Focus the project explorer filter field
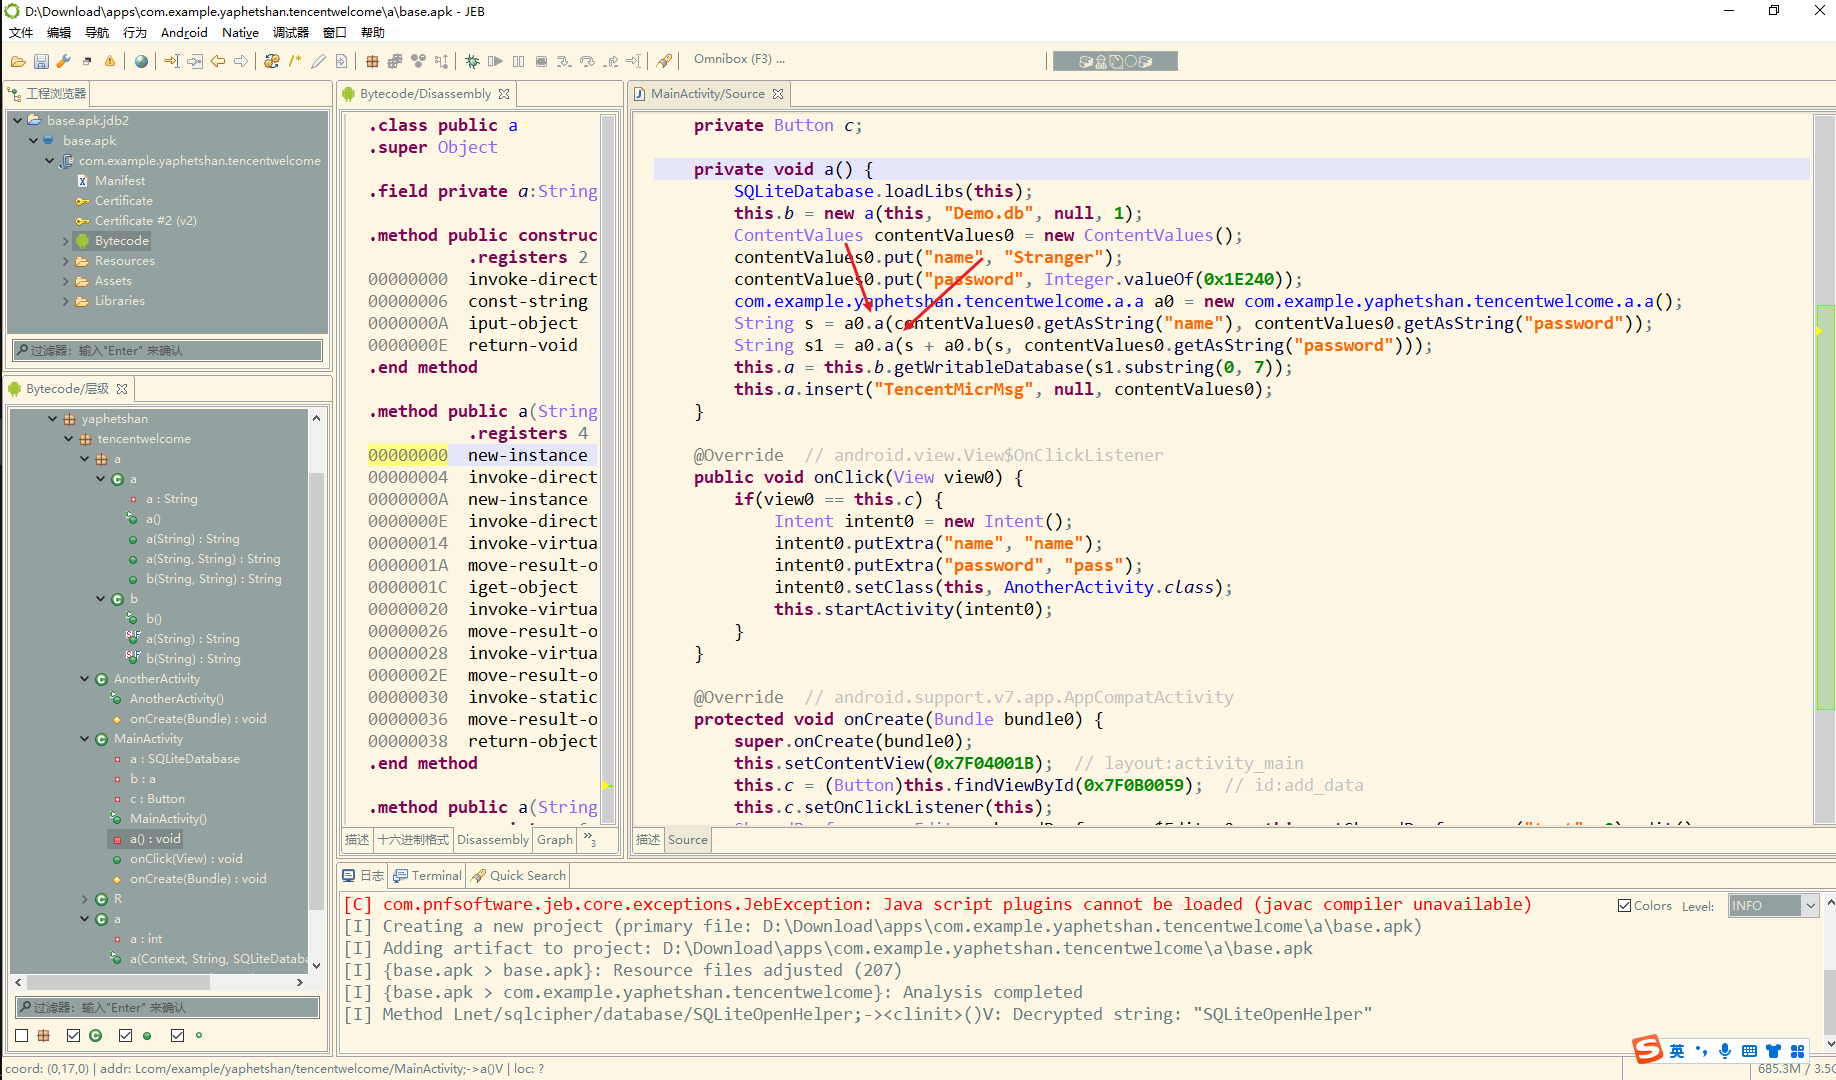Viewport: 1836px width, 1080px height. (167, 351)
